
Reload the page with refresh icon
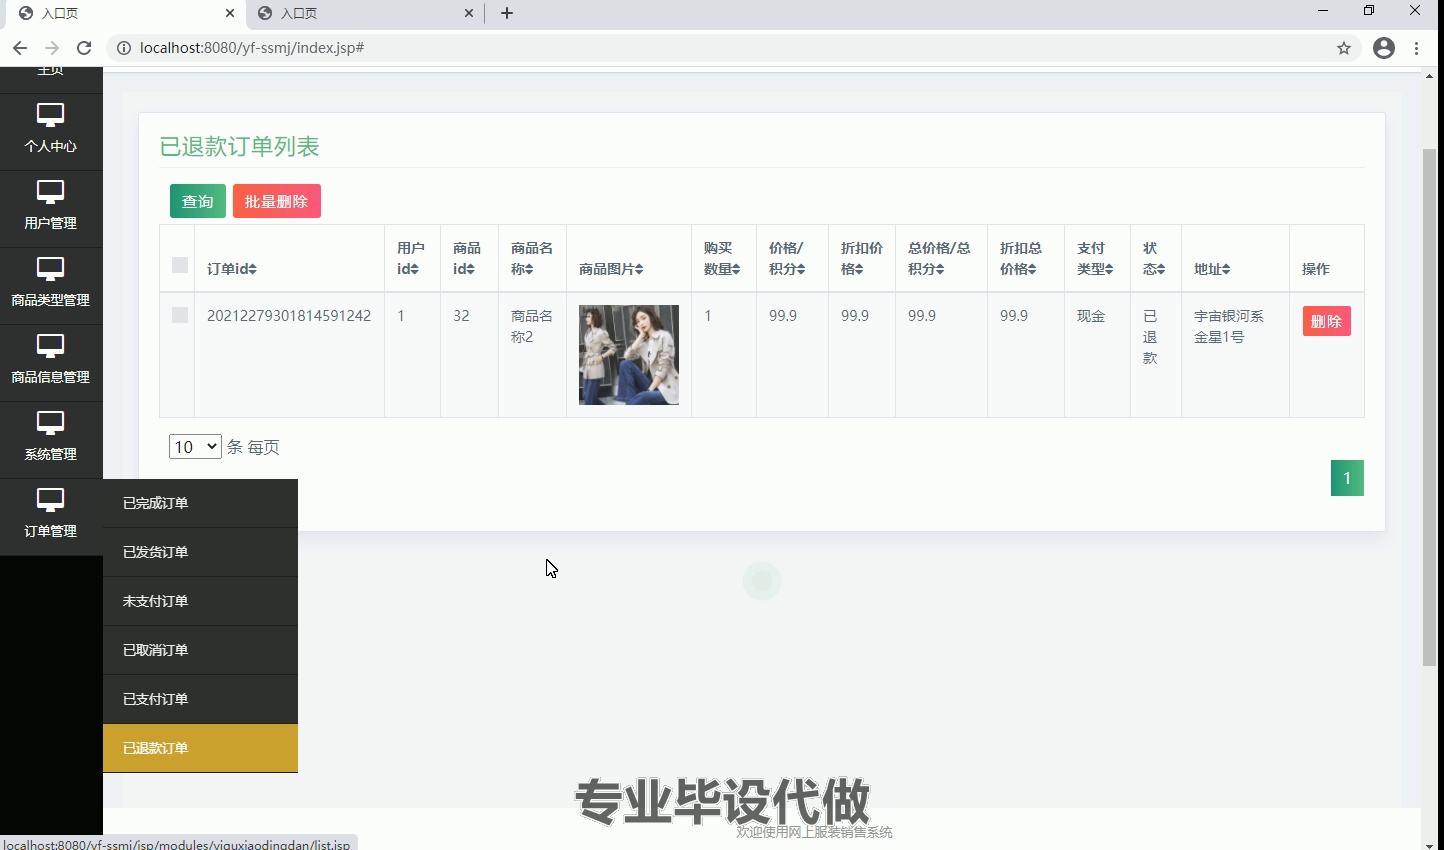(x=84, y=48)
